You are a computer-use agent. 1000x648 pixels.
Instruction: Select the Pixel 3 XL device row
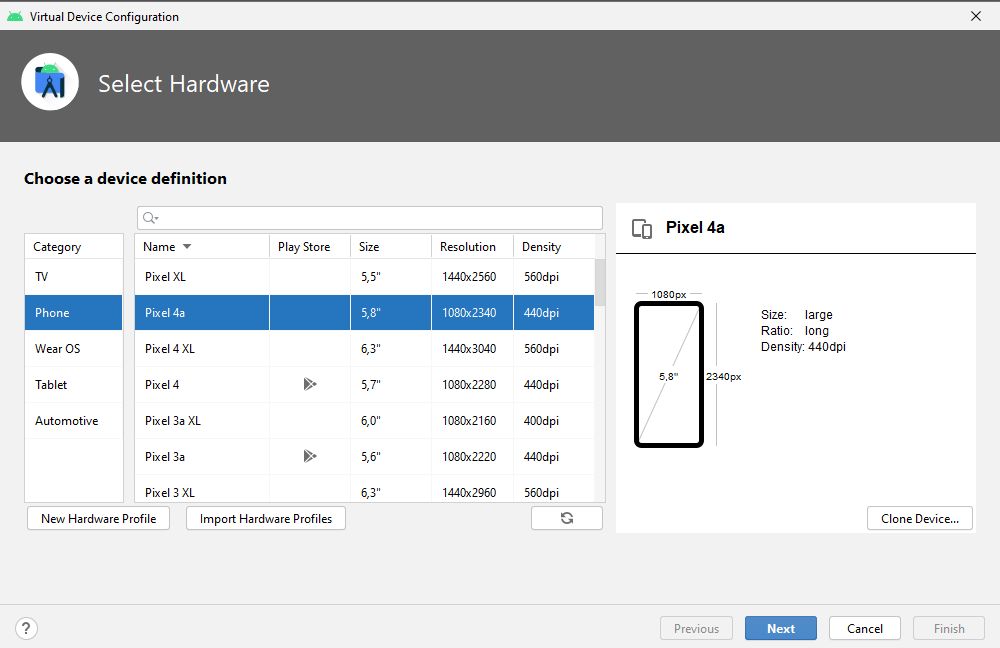click(364, 489)
